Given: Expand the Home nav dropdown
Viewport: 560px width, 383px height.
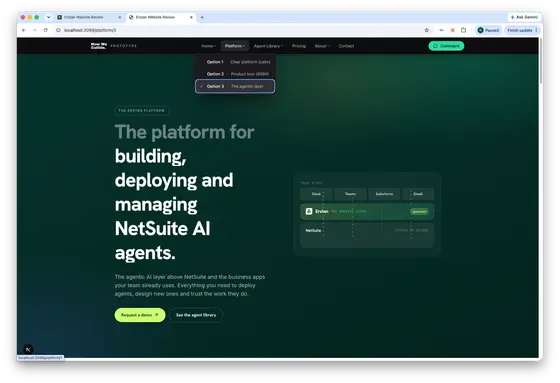Looking at the screenshot, I should [x=208, y=46].
